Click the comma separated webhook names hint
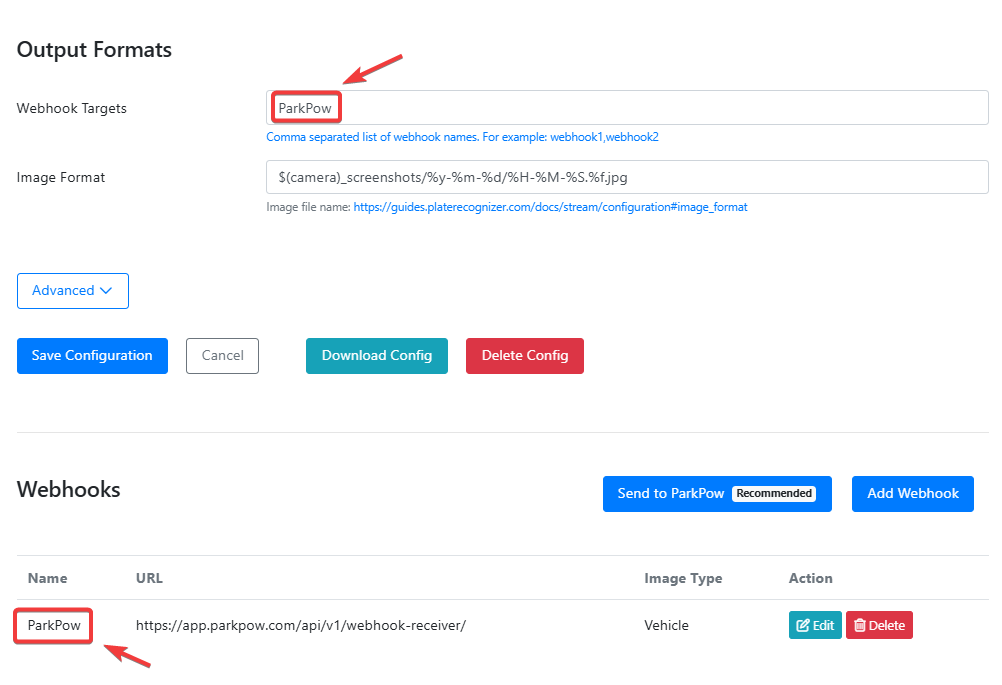This screenshot has height=685, width=1002. [x=462, y=137]
